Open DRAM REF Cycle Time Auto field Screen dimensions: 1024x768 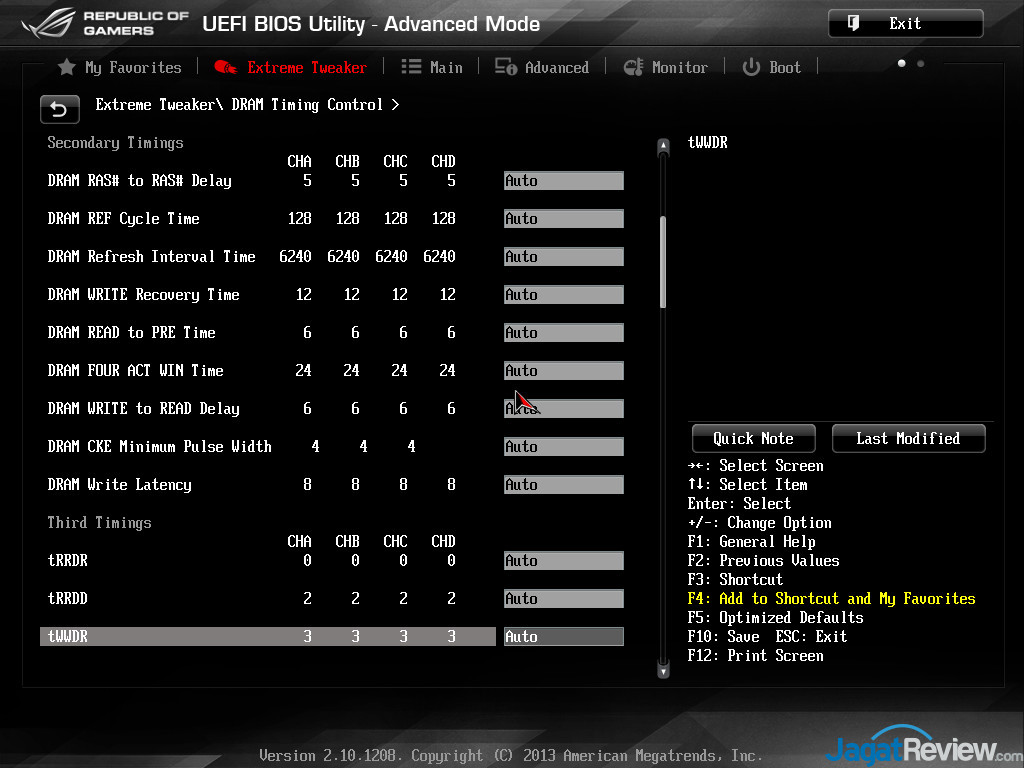pyautogui.click(x=563, y=219)
